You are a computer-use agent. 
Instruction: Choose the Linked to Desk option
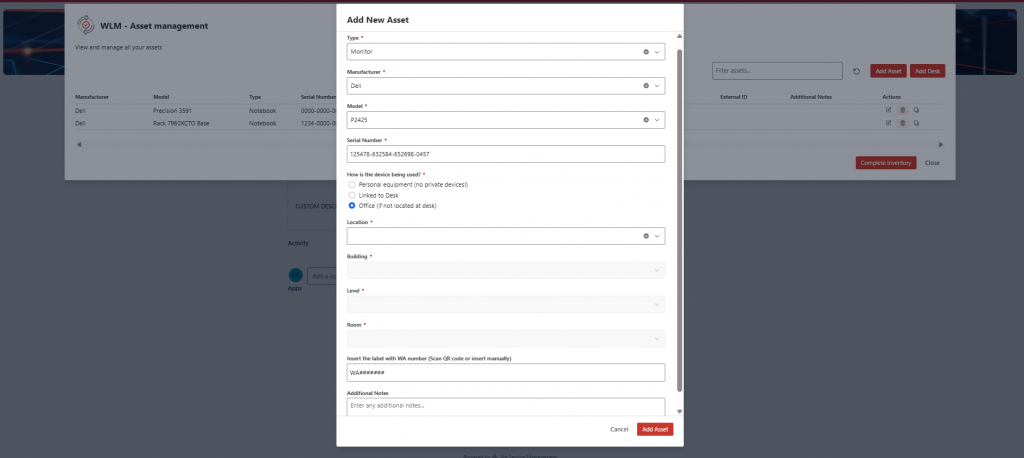[351, 195]
